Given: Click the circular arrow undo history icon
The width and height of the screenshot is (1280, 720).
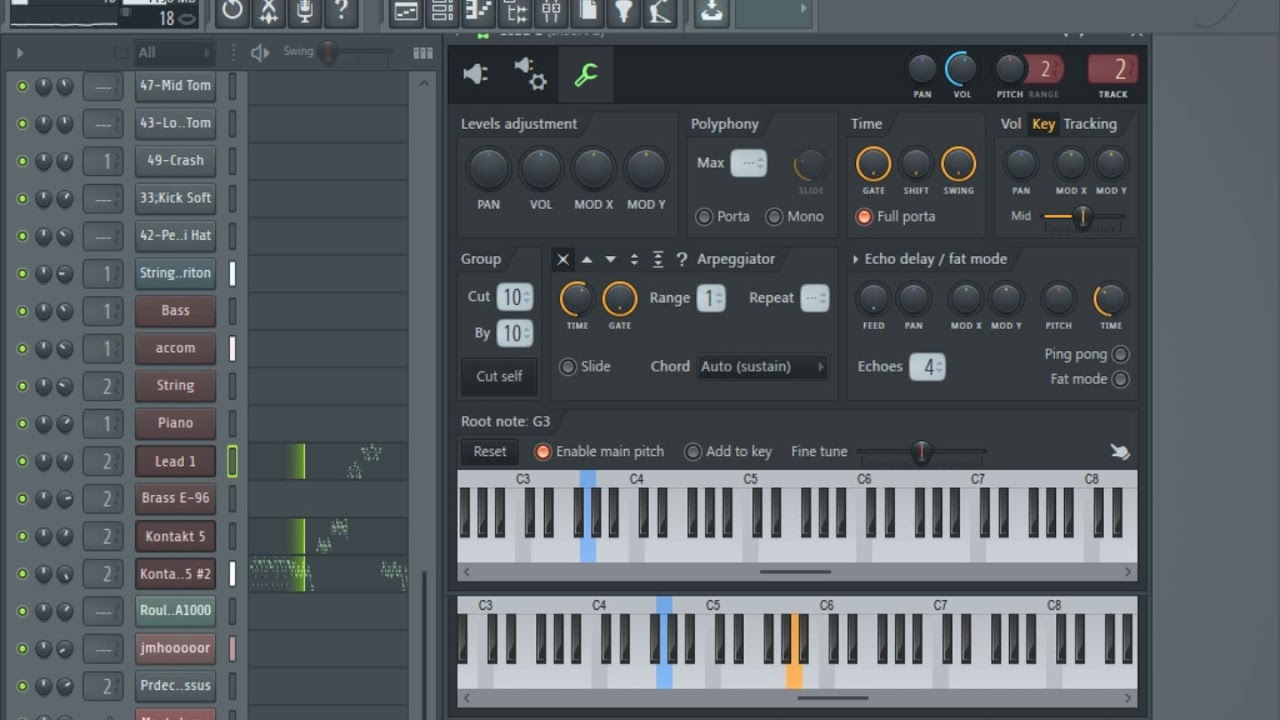Looking at the screenshot, I should coord(232,12).
